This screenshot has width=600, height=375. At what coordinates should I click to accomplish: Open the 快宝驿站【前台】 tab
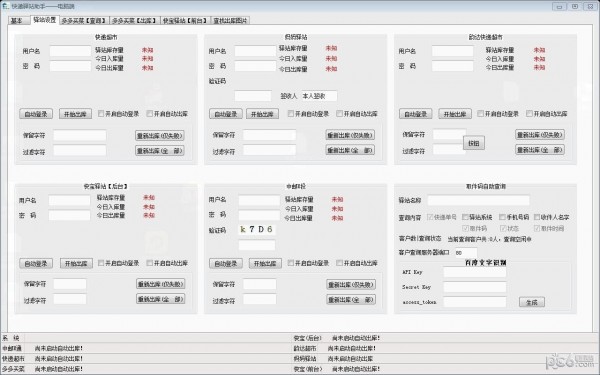pyautogui.click(x=185, y=21)
